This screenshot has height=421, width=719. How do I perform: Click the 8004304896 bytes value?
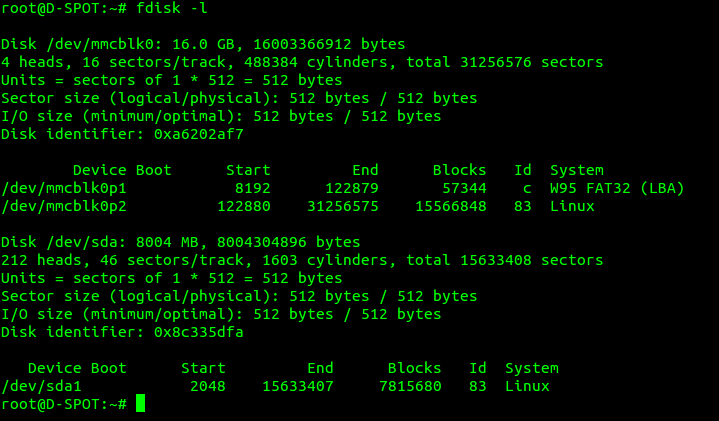288,242
